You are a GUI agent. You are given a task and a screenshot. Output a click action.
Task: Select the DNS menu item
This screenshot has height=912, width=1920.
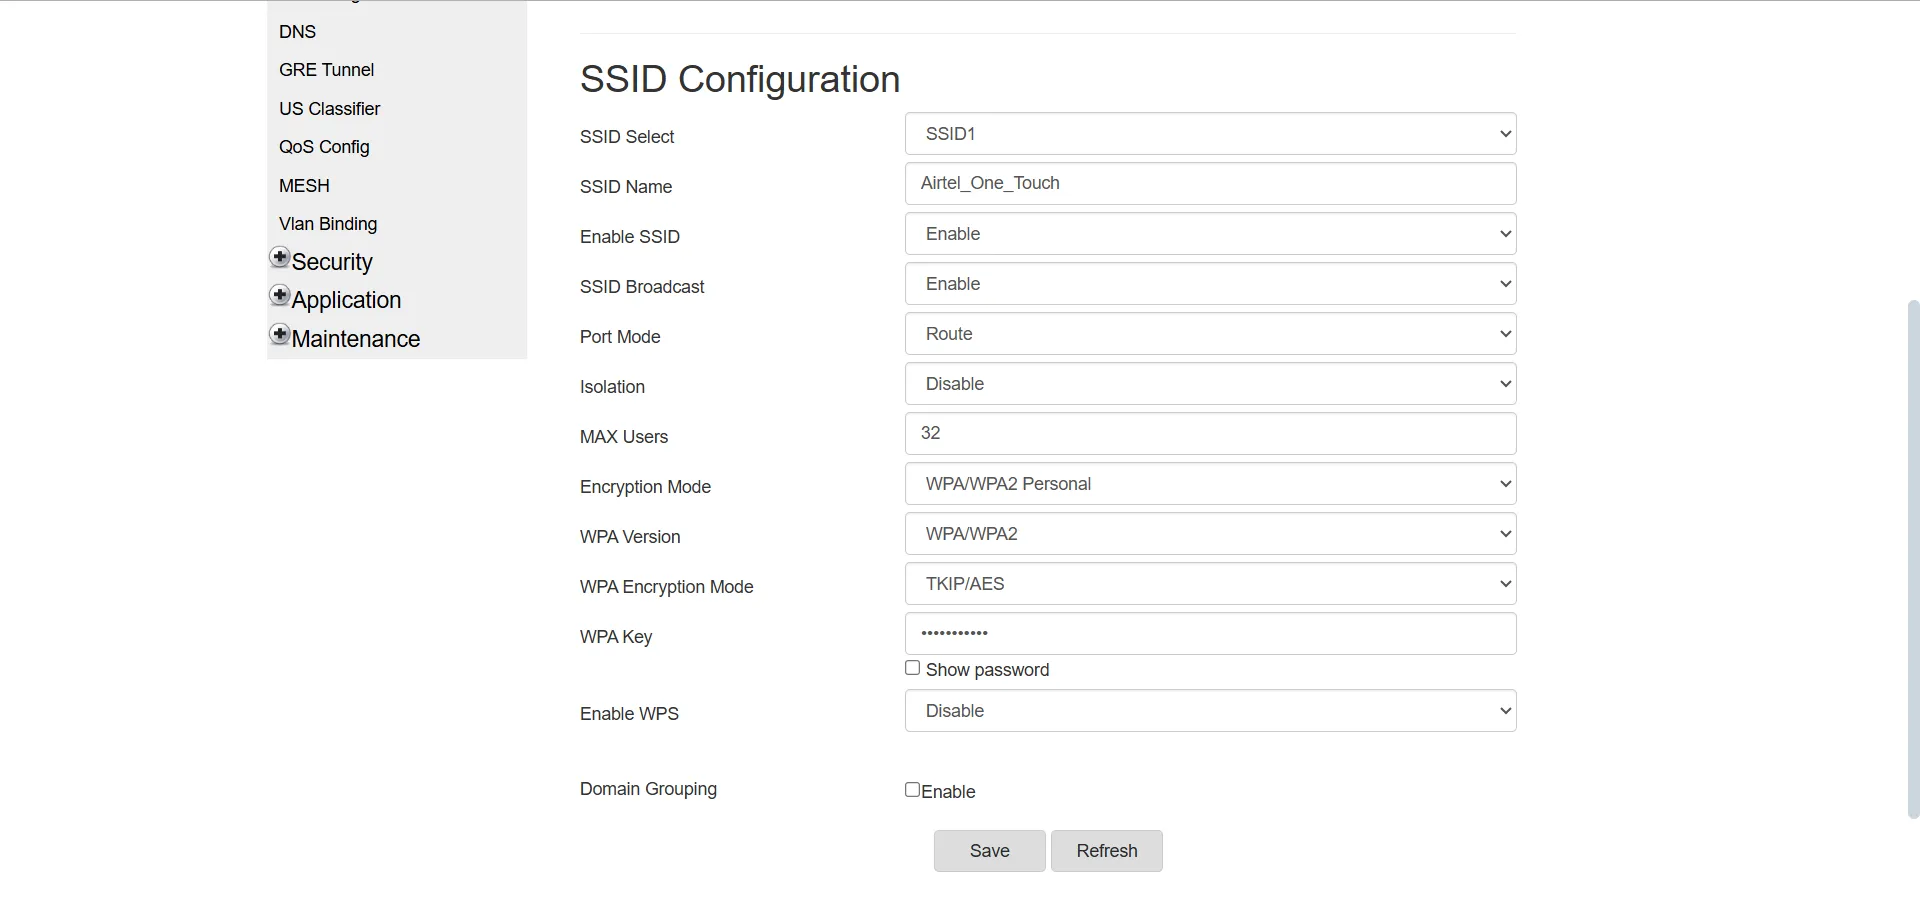(x=297, y=32)
